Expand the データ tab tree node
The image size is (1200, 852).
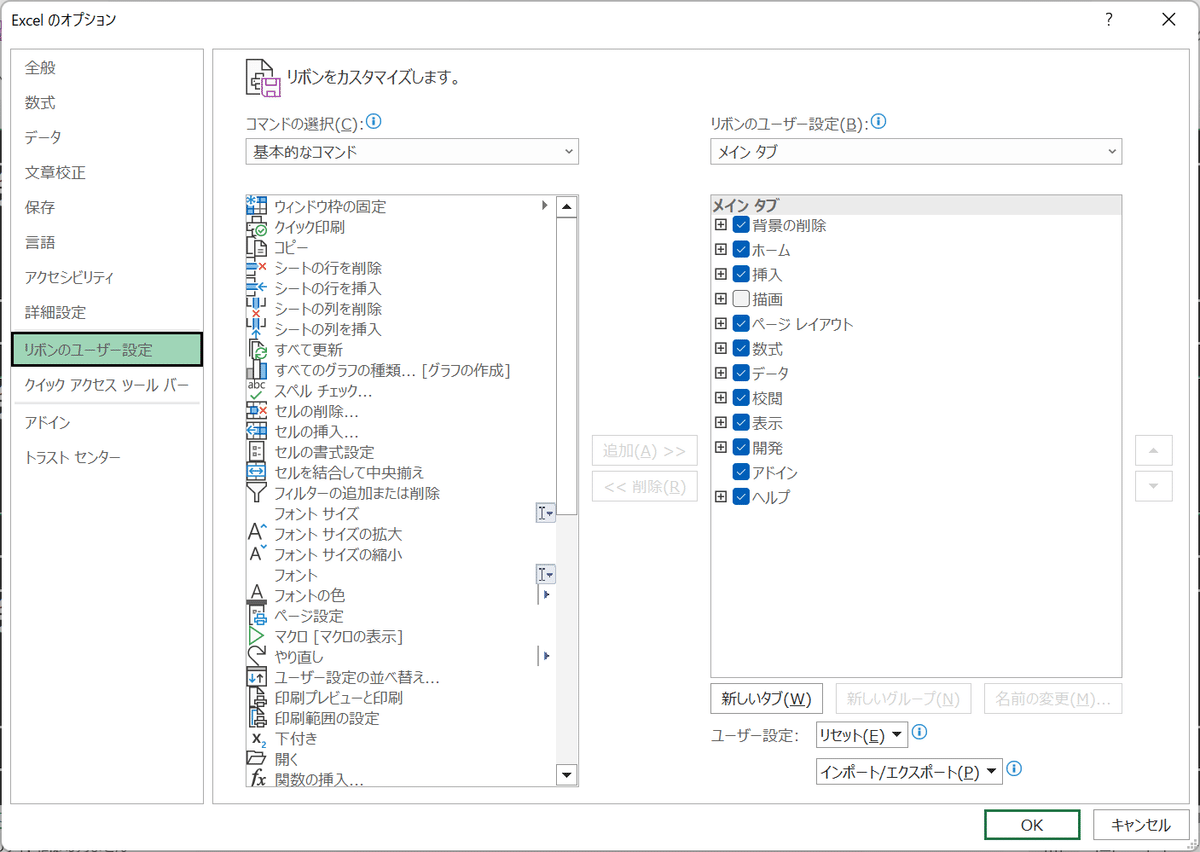(x=720, y=373)
